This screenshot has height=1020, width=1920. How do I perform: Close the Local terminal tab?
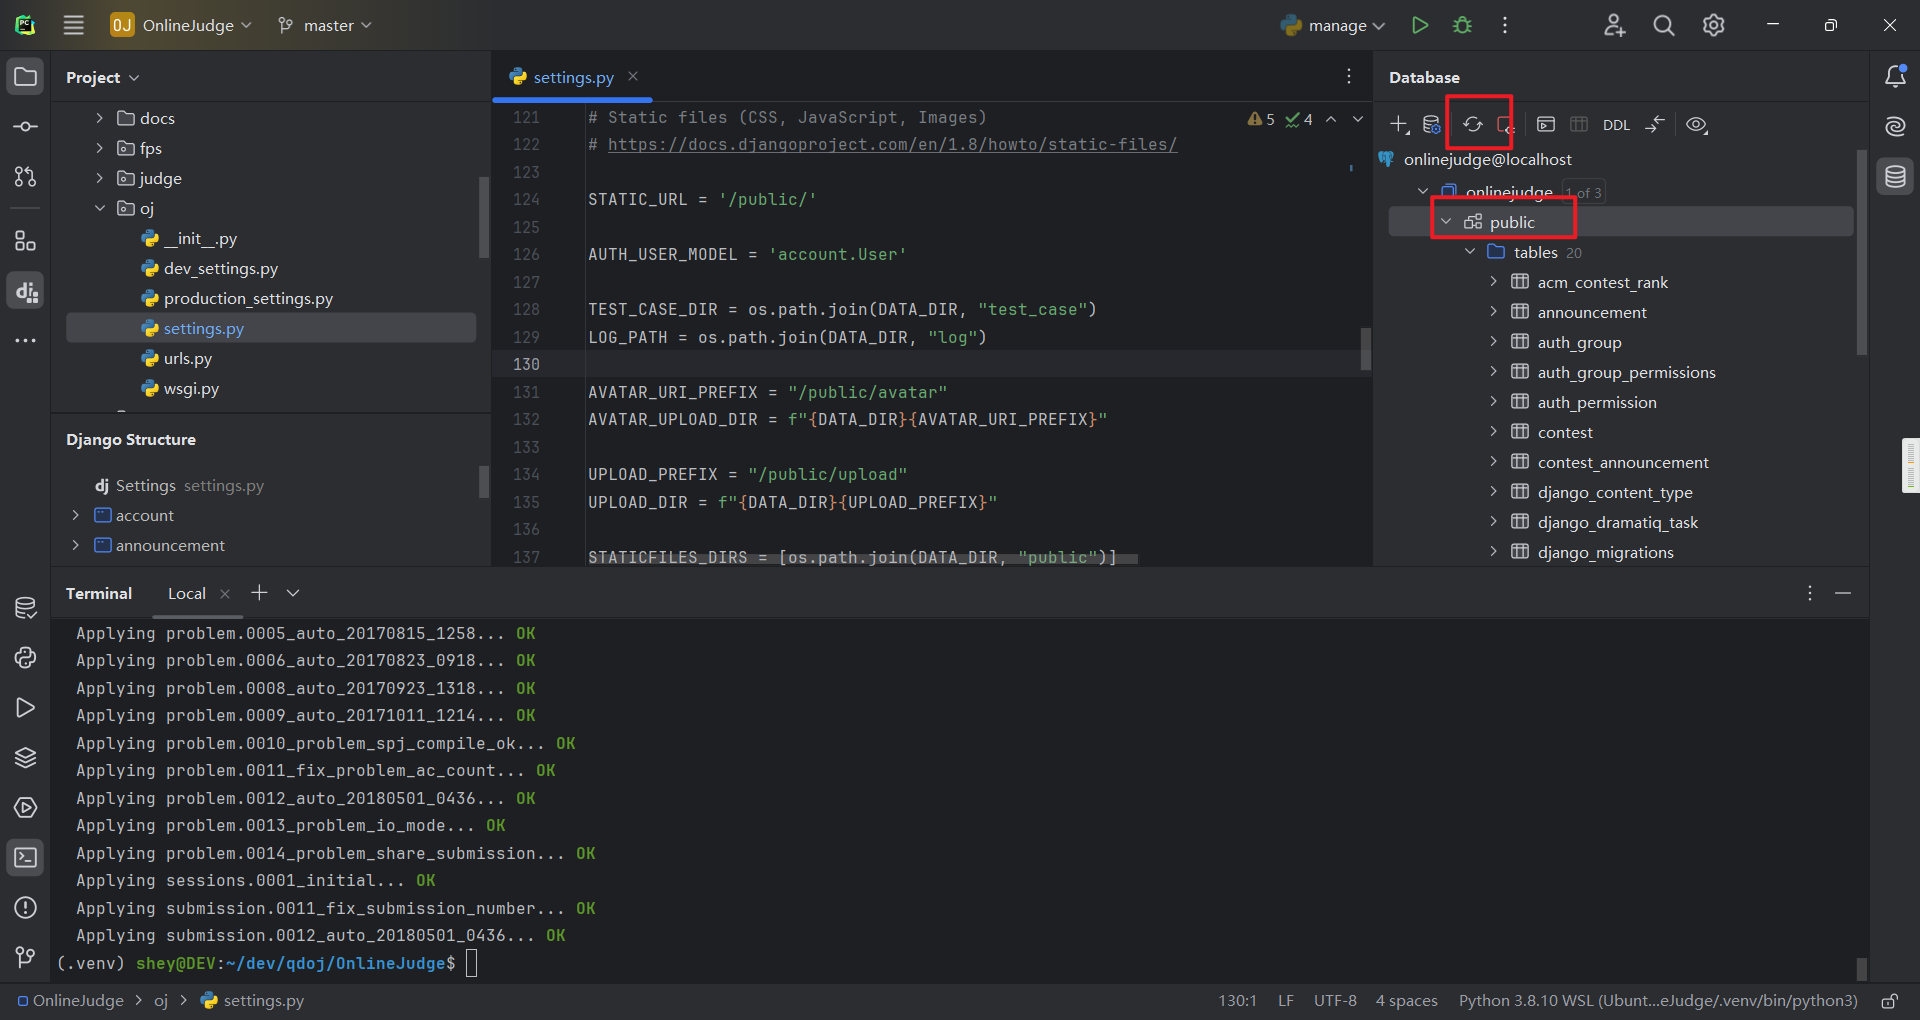[225, 594]
